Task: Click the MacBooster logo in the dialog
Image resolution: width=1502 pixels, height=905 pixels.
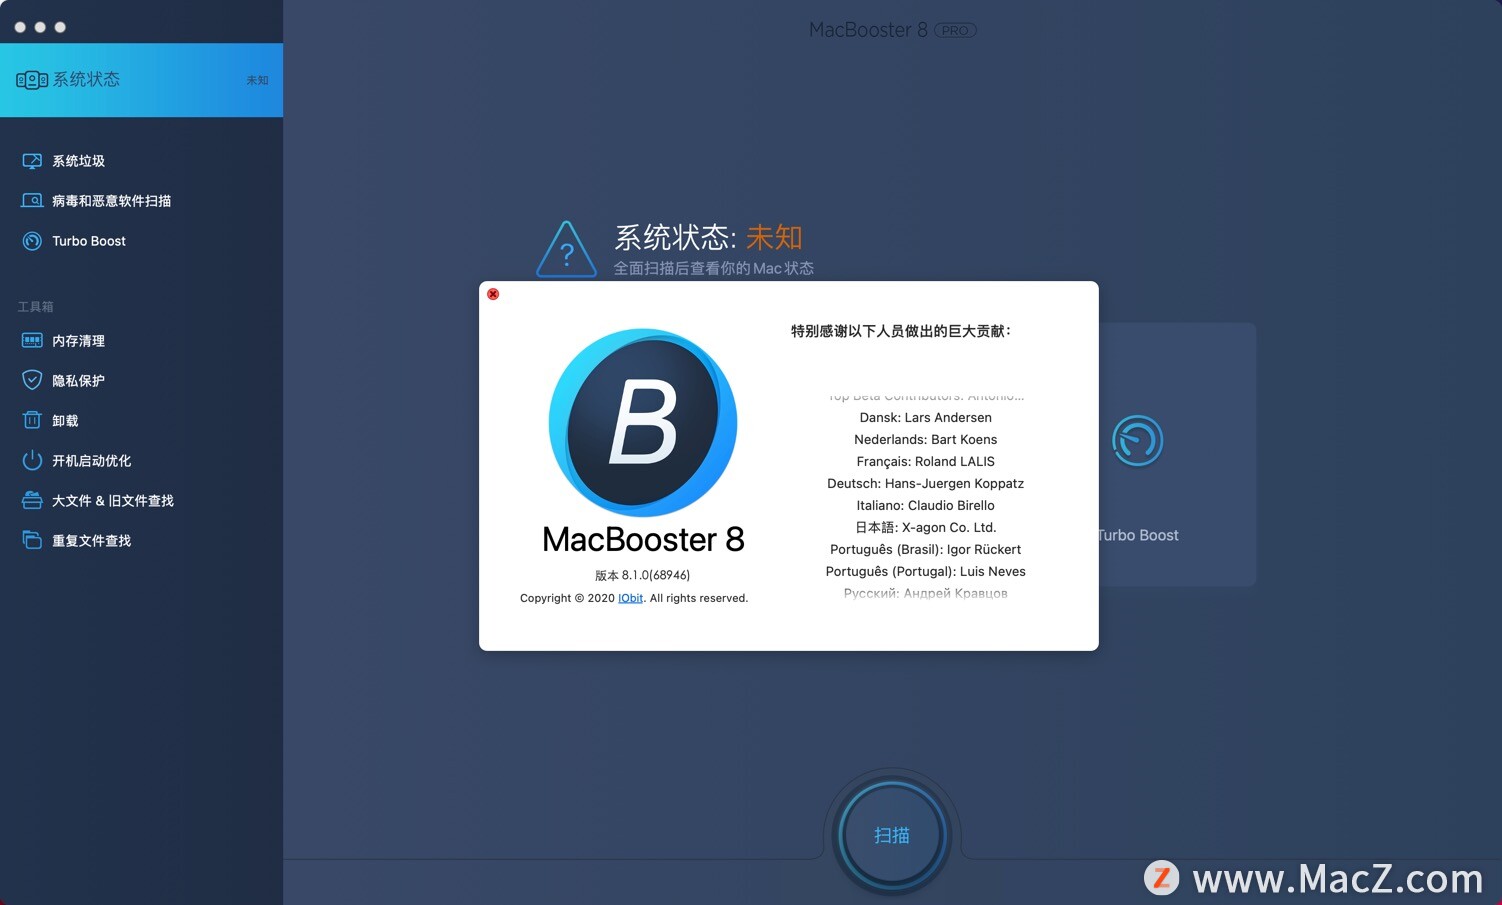Action: [x=642, y=422]
